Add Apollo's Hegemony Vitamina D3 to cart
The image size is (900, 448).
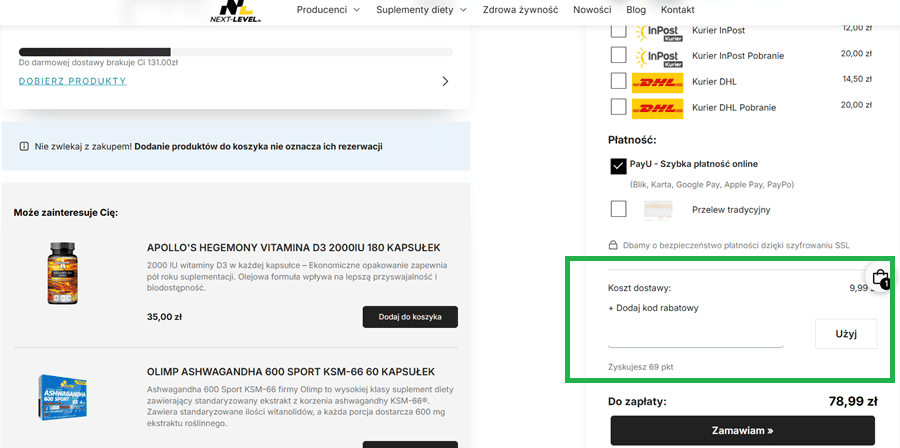tap(410, 317)
